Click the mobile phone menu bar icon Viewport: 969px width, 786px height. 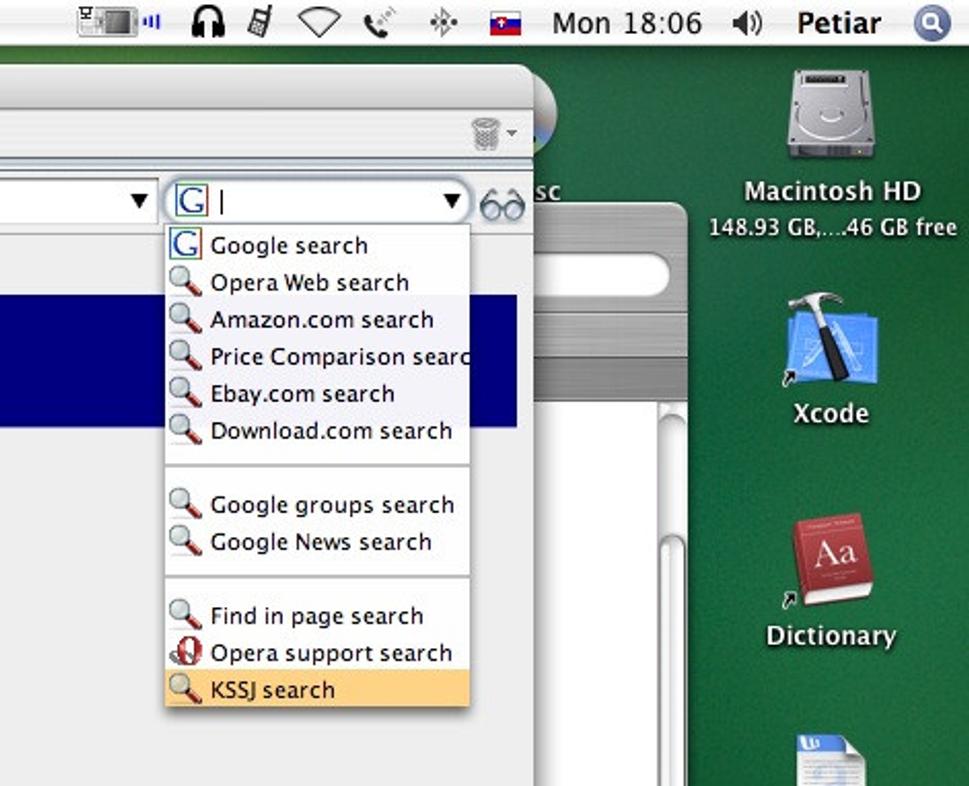[260, 22]
